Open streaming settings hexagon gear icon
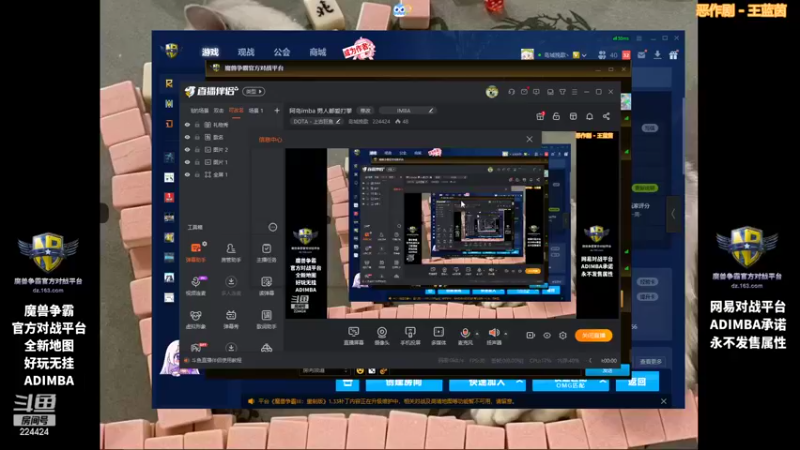Image resolution: width=800 pixels, height=450 pixels. click(x=562, y=335)
